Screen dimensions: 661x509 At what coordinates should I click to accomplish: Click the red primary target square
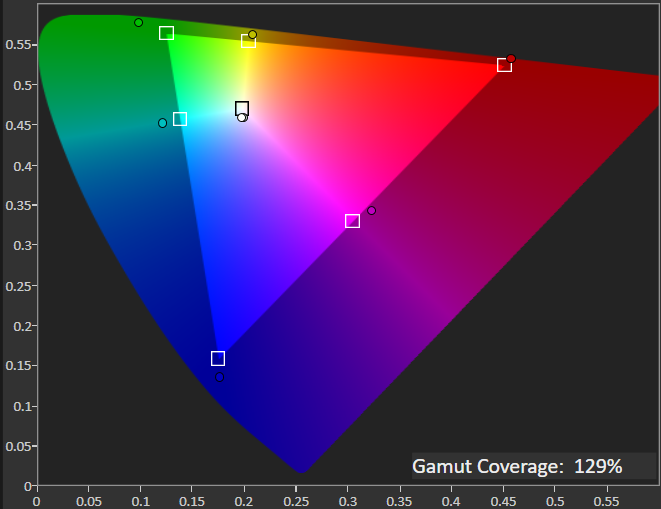pyautogui.click(x=504, y=65)
